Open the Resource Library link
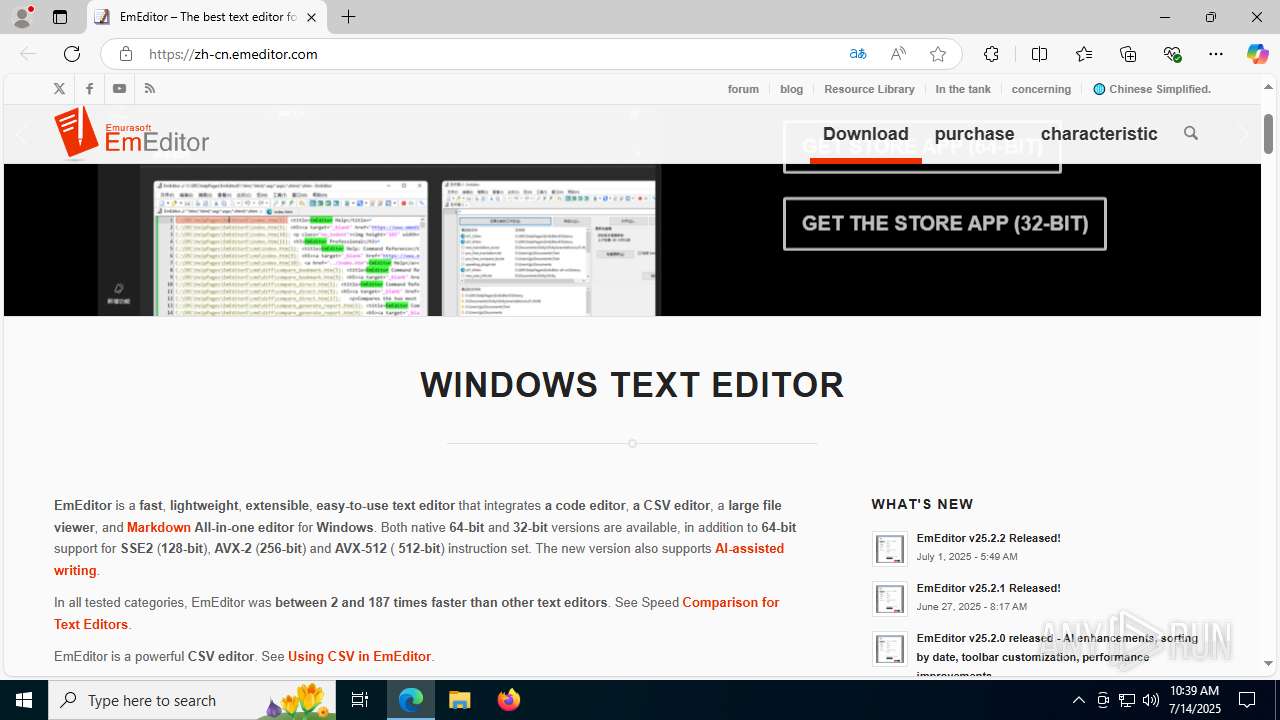The height and width of the screenshot is (720, 1280). click(x=869, y=89)
